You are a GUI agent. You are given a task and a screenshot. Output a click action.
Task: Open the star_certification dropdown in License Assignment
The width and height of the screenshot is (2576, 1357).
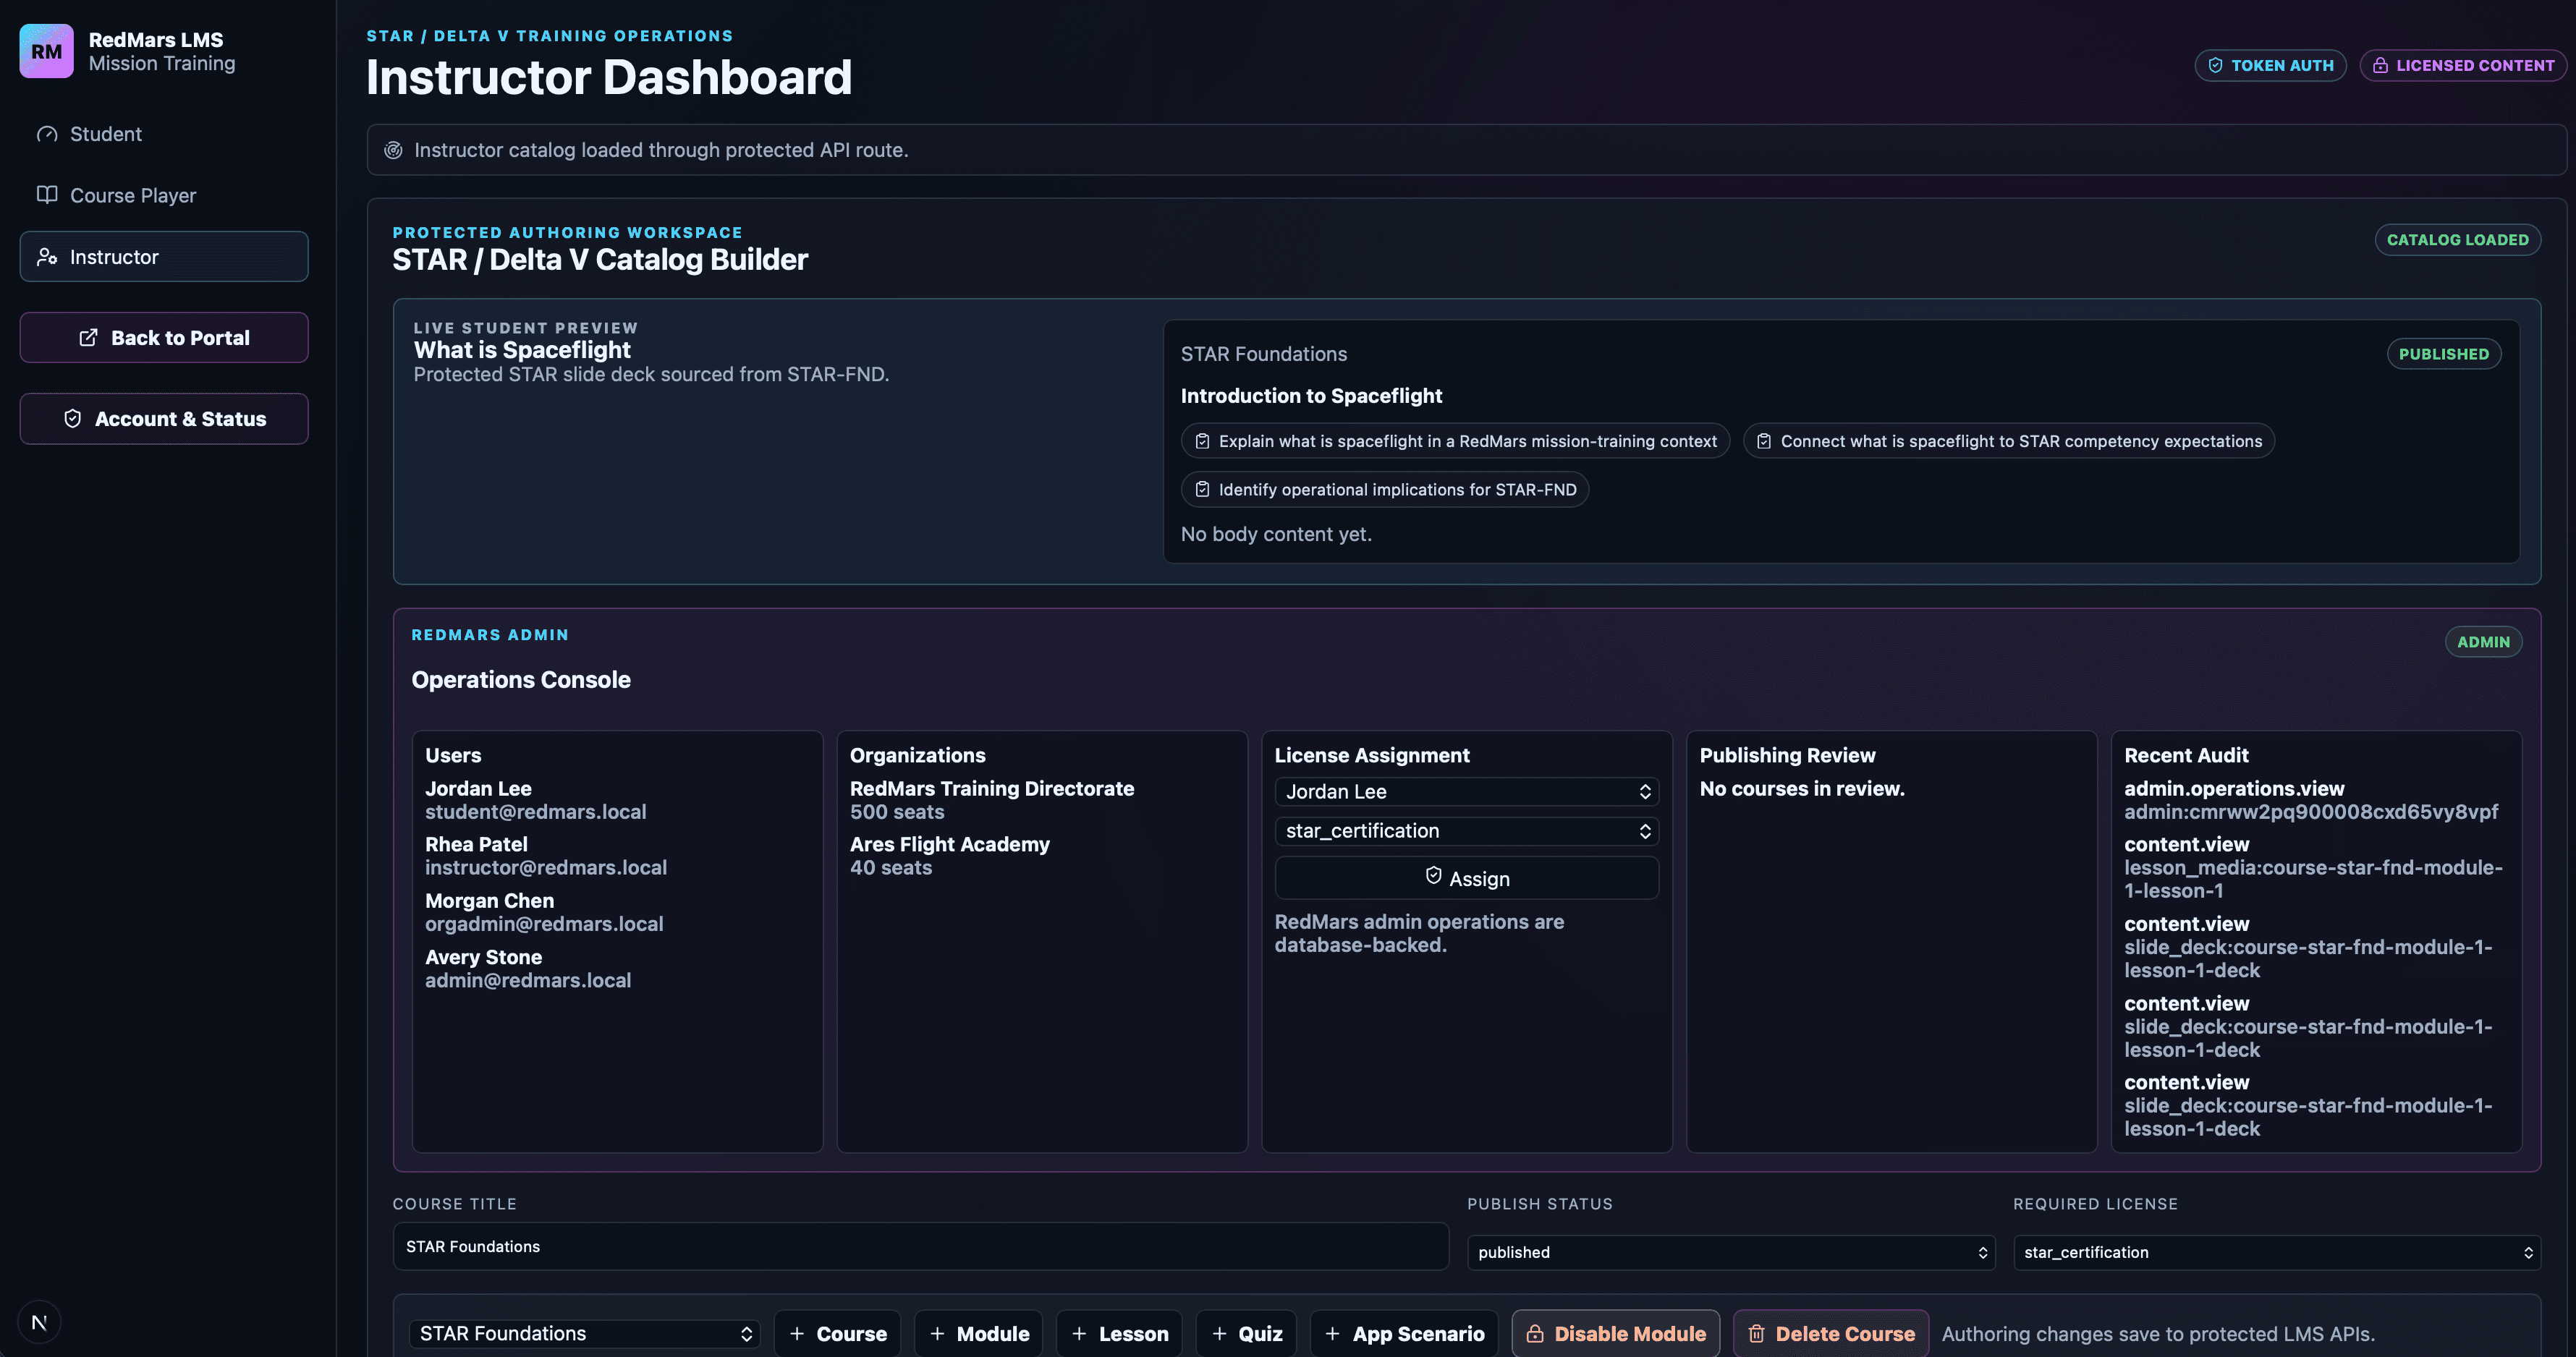(1466, 831)
